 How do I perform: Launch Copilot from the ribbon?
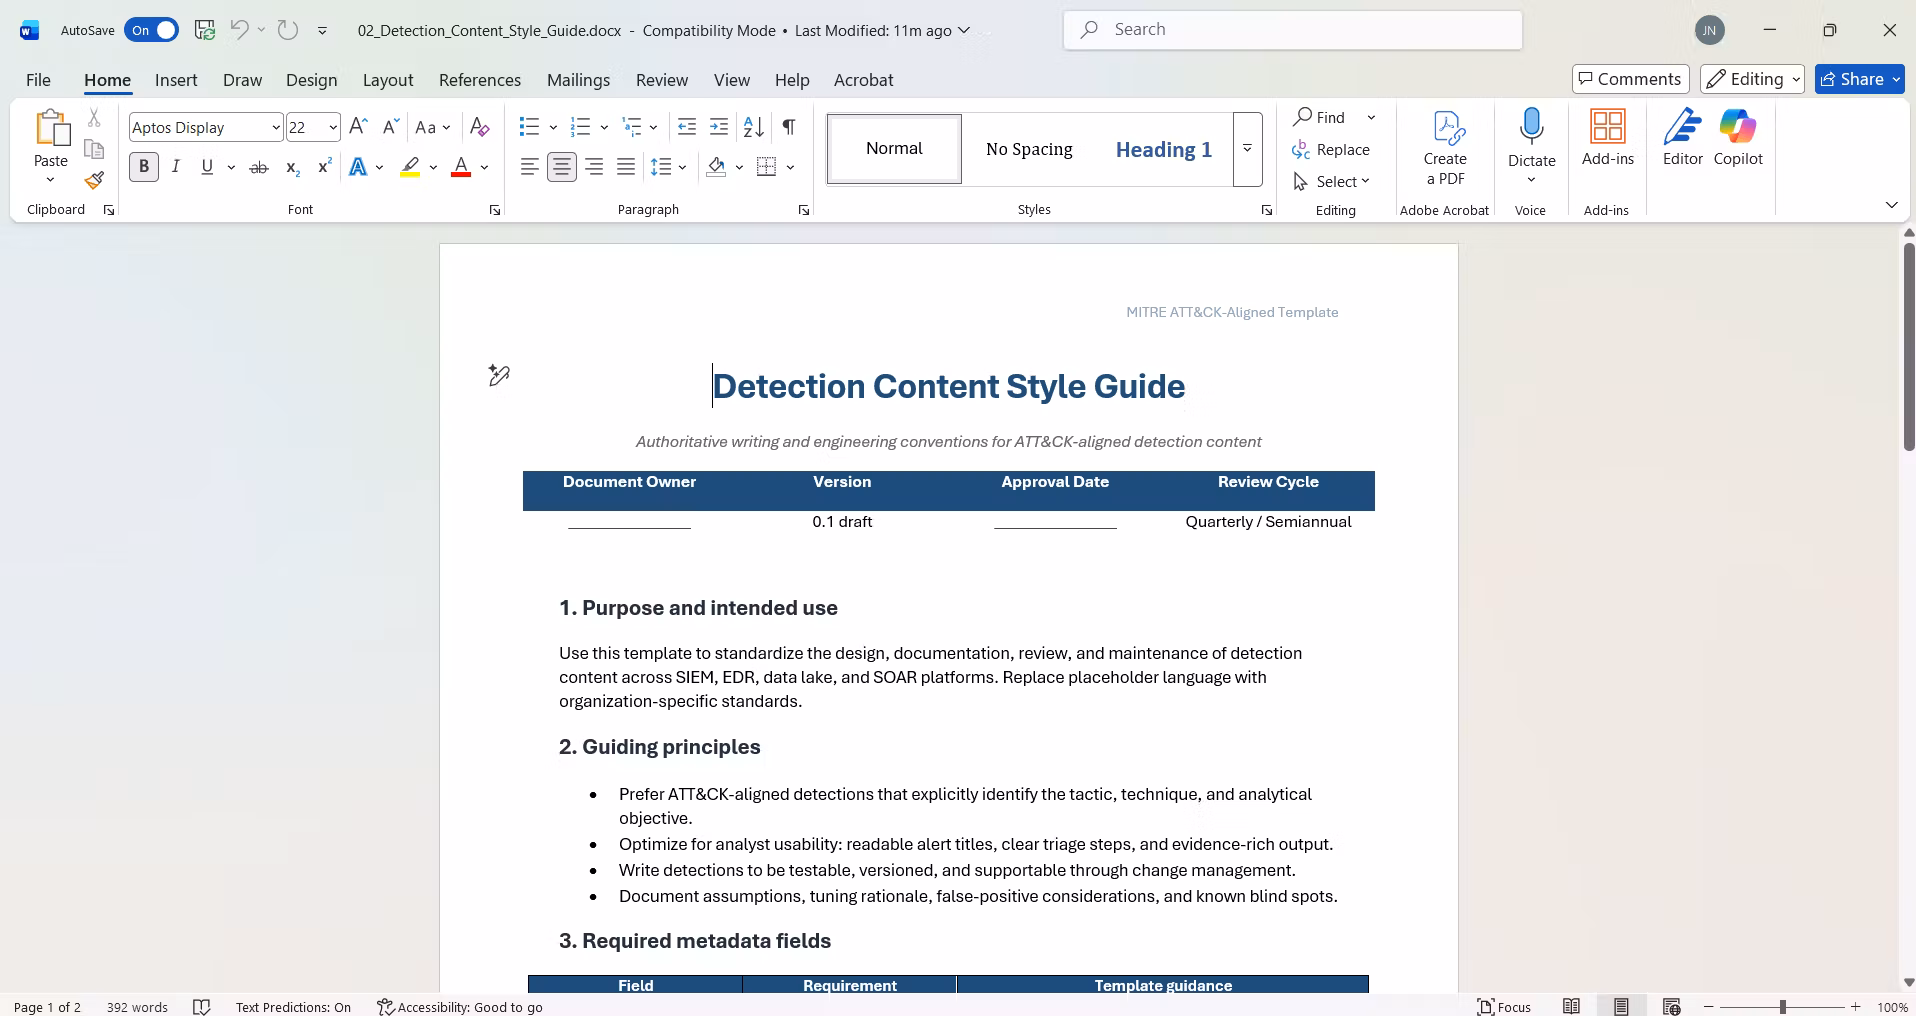(x=1738, y=138)
